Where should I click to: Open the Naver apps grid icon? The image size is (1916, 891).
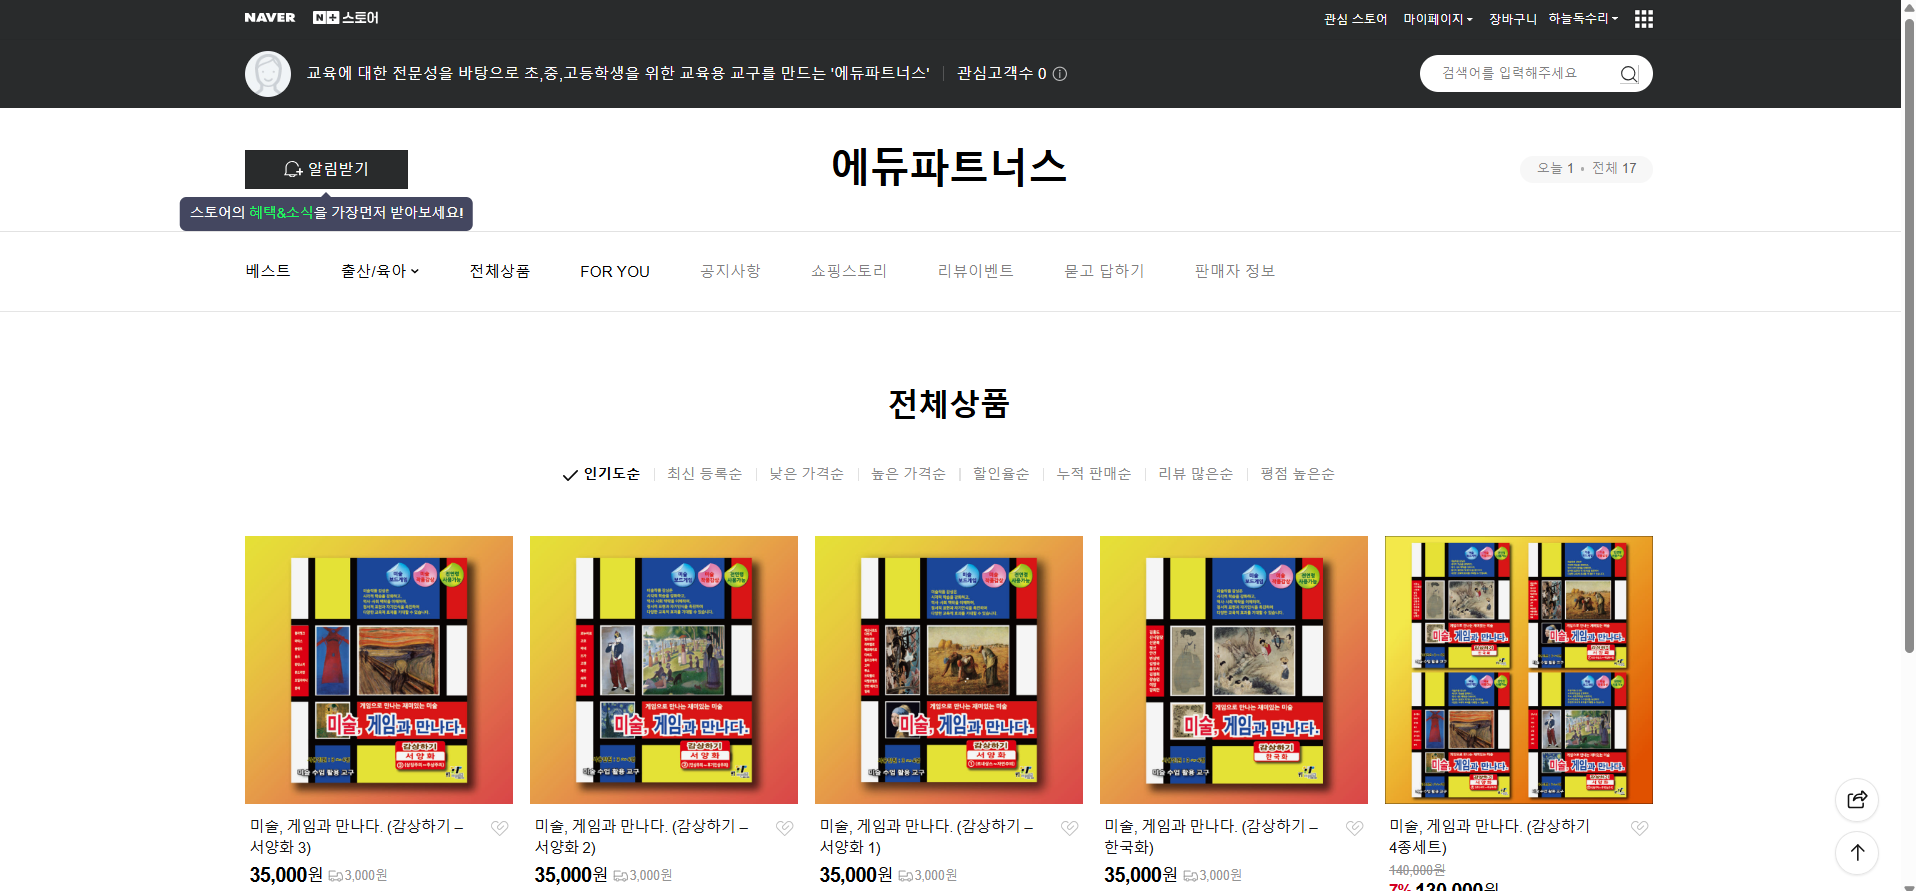[1644, 19]
